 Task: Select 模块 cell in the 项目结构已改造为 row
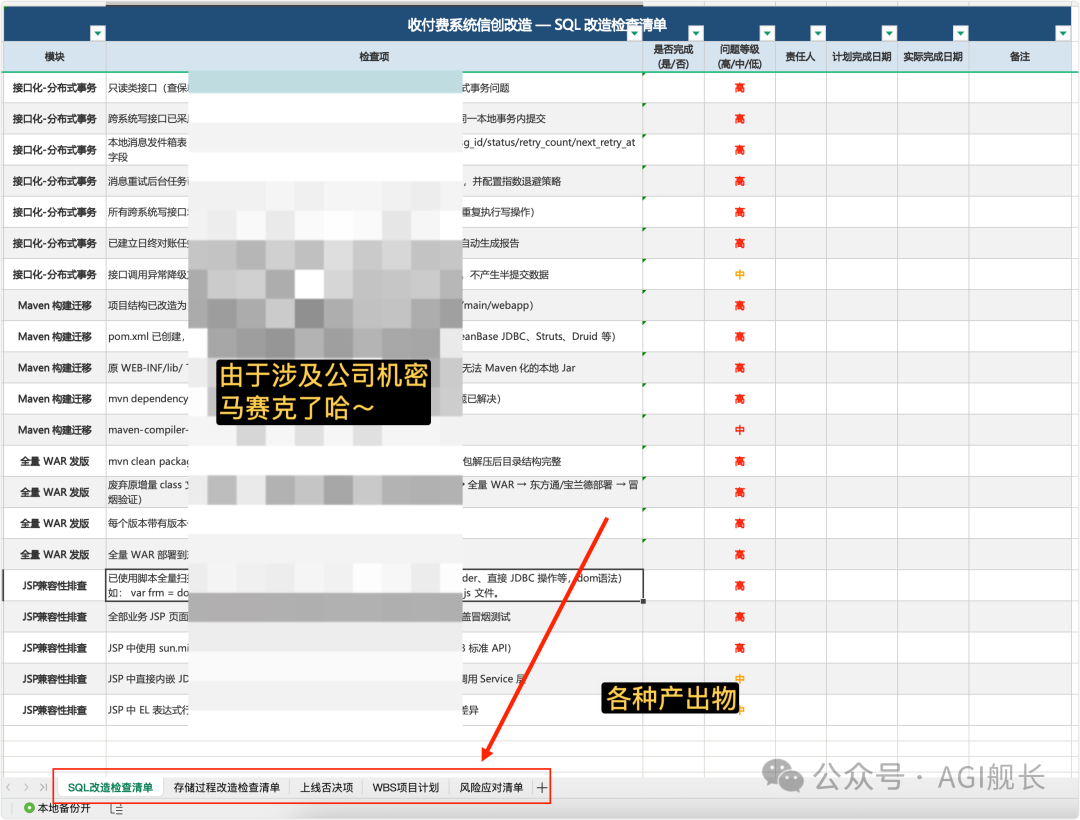coord(54,305)
